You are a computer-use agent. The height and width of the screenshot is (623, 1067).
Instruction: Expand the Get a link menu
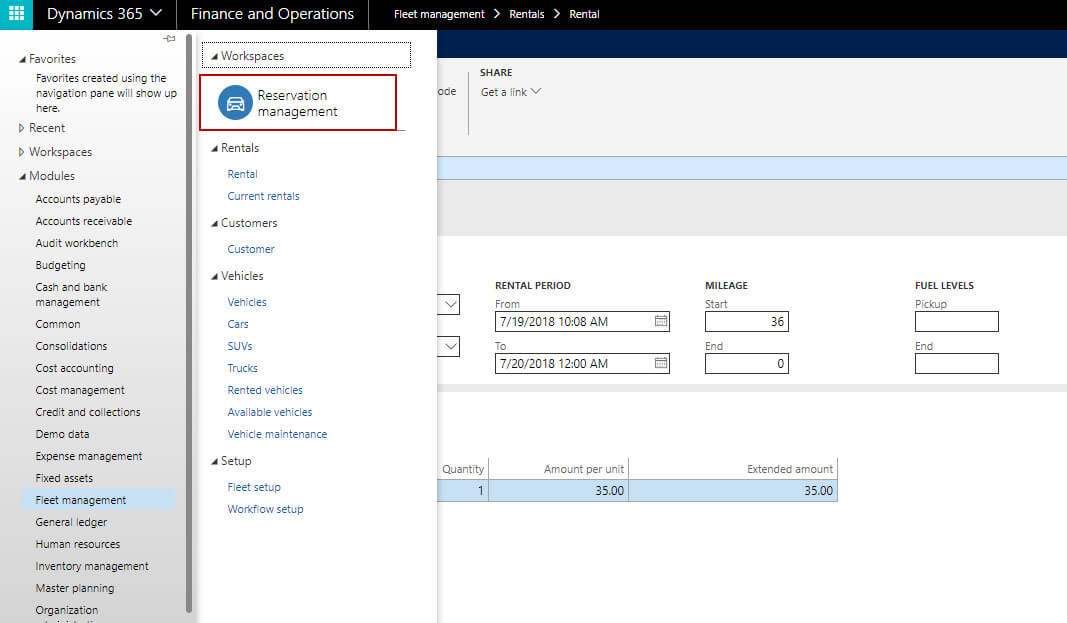point(511,92)
